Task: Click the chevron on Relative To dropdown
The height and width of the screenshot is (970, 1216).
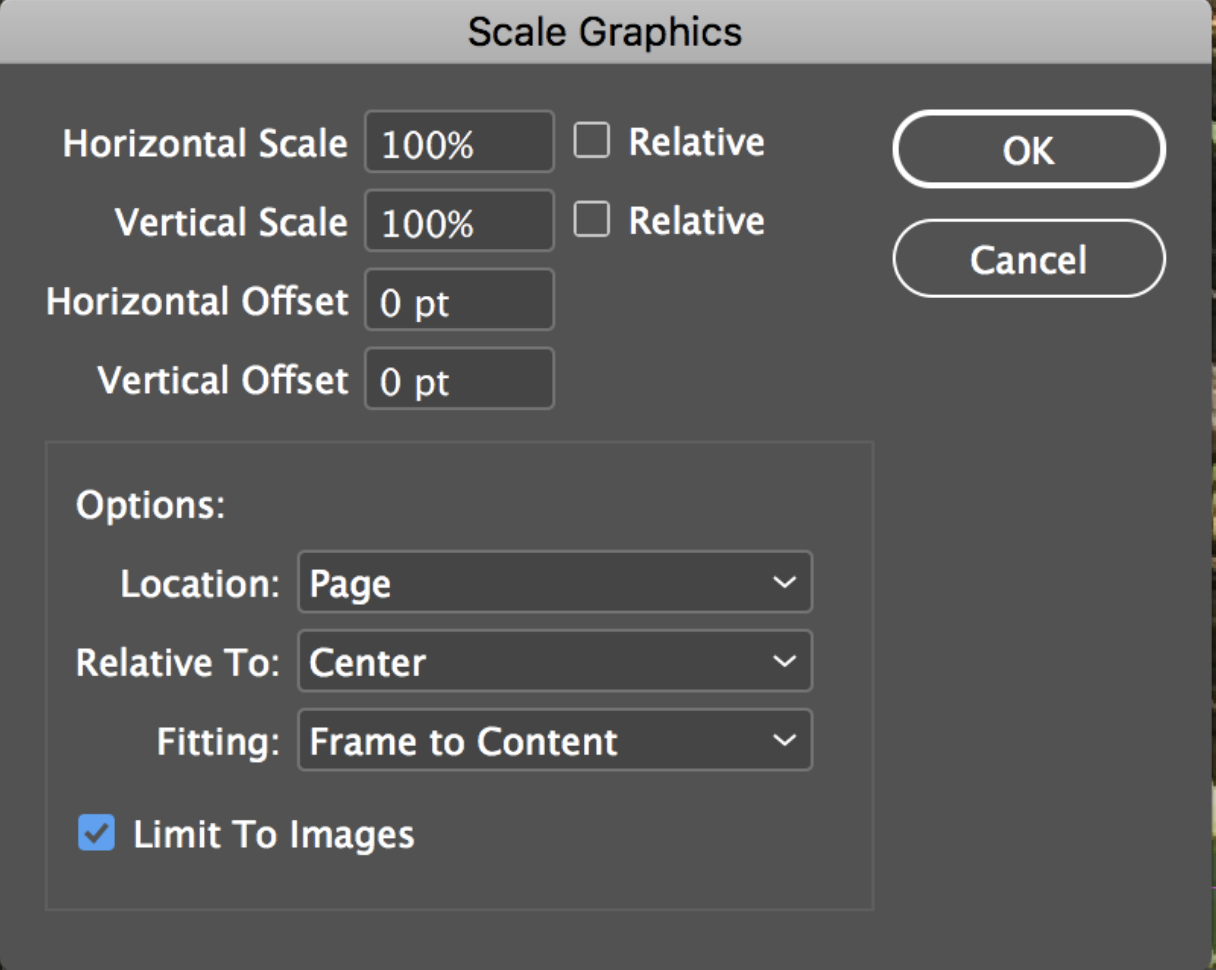Action: point(785,661)
